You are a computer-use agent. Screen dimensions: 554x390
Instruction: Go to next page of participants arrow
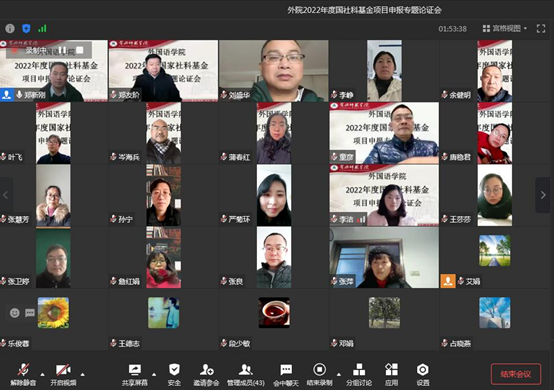click(x=543, y=195)
